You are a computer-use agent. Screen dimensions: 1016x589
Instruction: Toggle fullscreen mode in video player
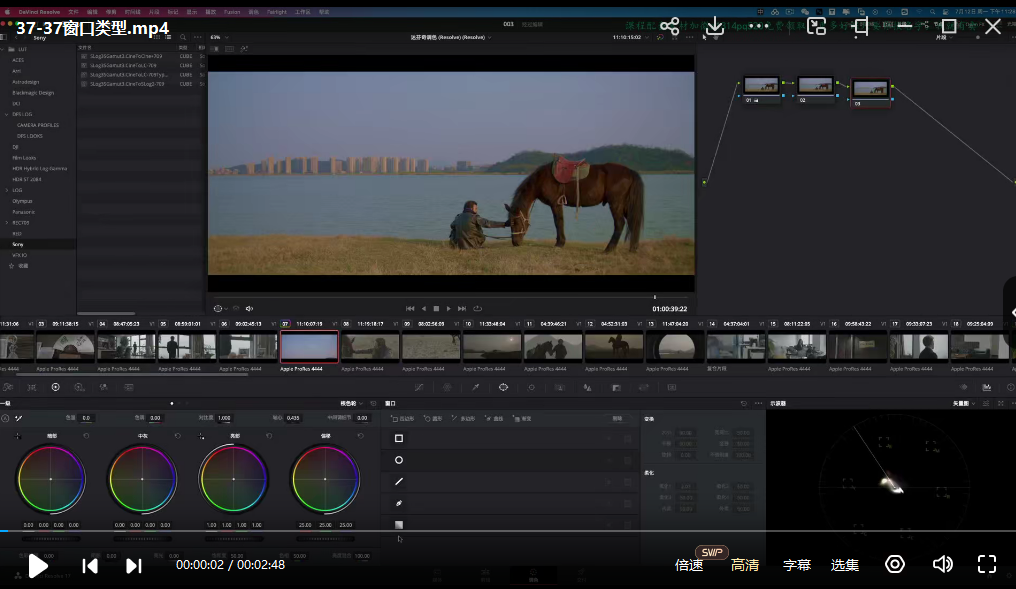(x=987, y=564)
